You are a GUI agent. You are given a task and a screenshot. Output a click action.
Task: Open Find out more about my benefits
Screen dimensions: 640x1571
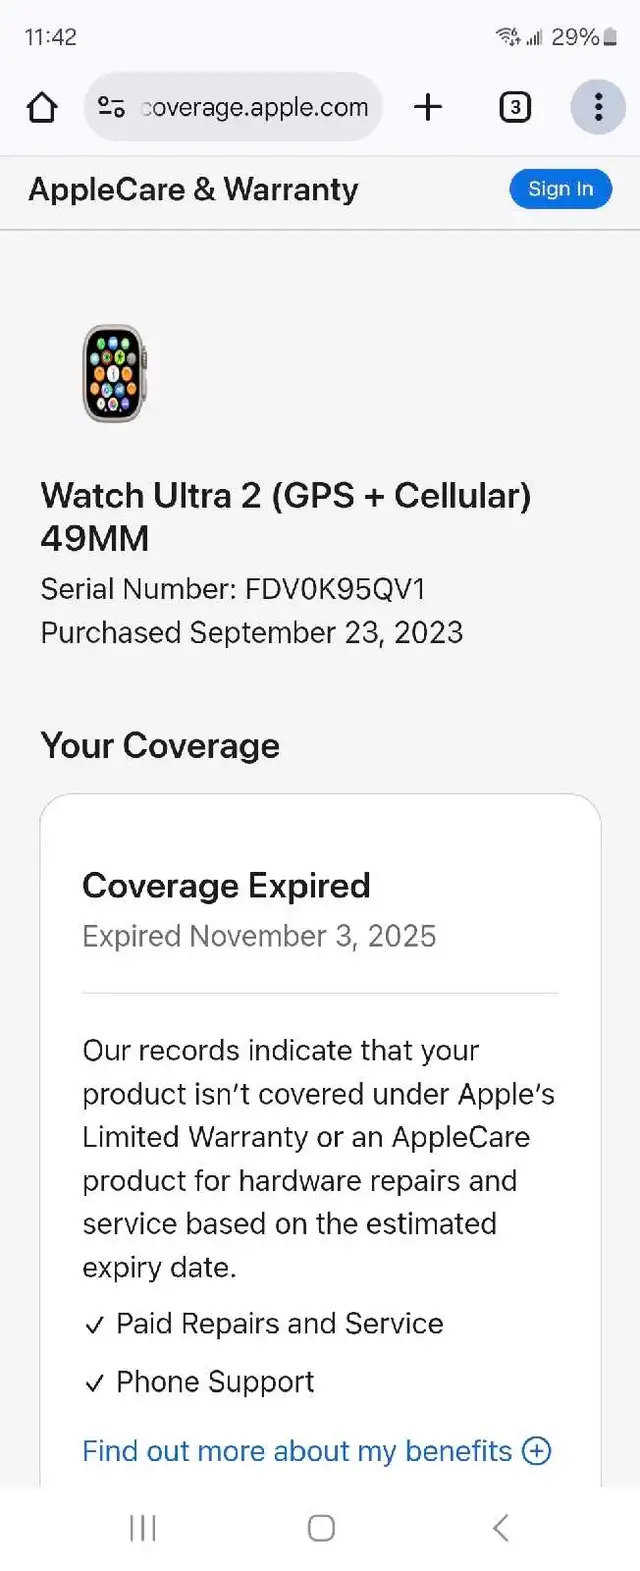click(297, 1451)
